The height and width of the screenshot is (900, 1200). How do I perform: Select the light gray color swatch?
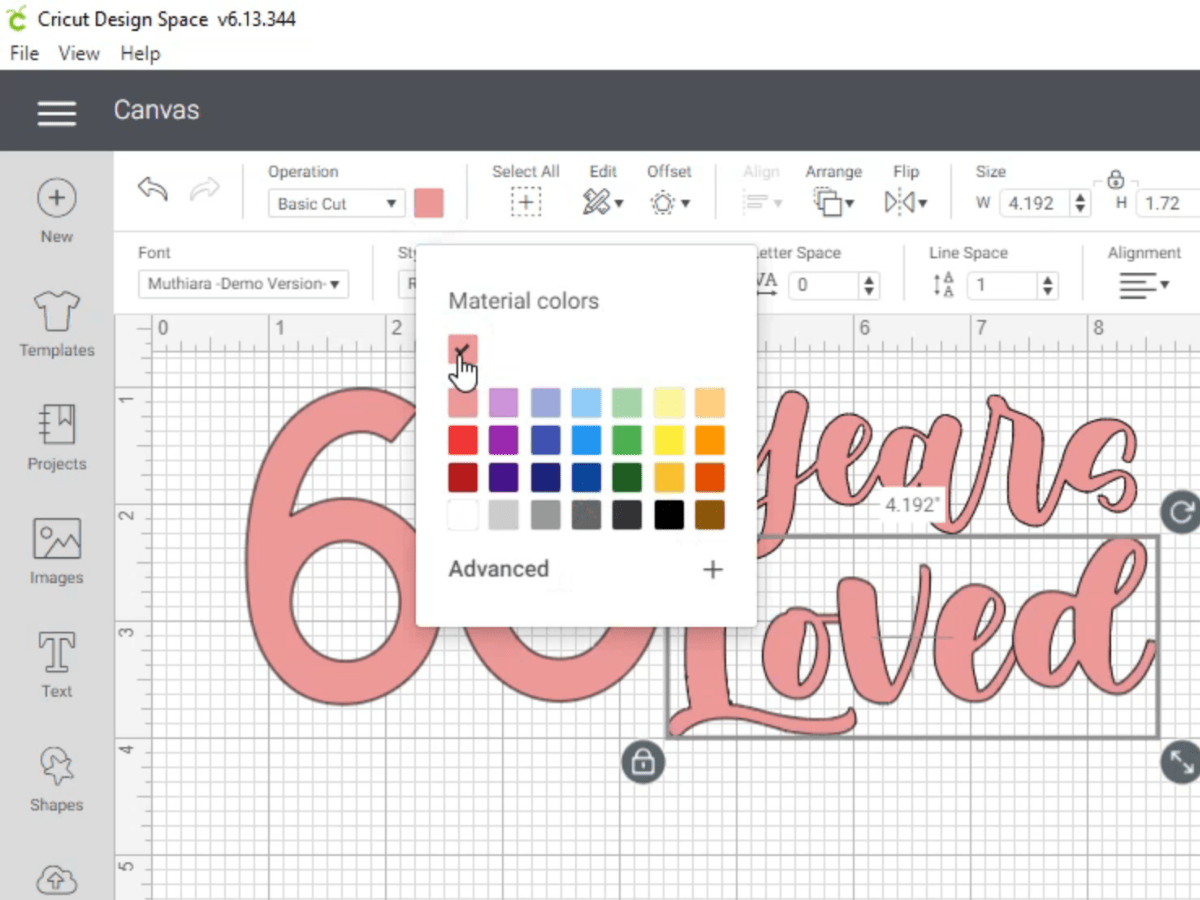[x=504, y=515]
